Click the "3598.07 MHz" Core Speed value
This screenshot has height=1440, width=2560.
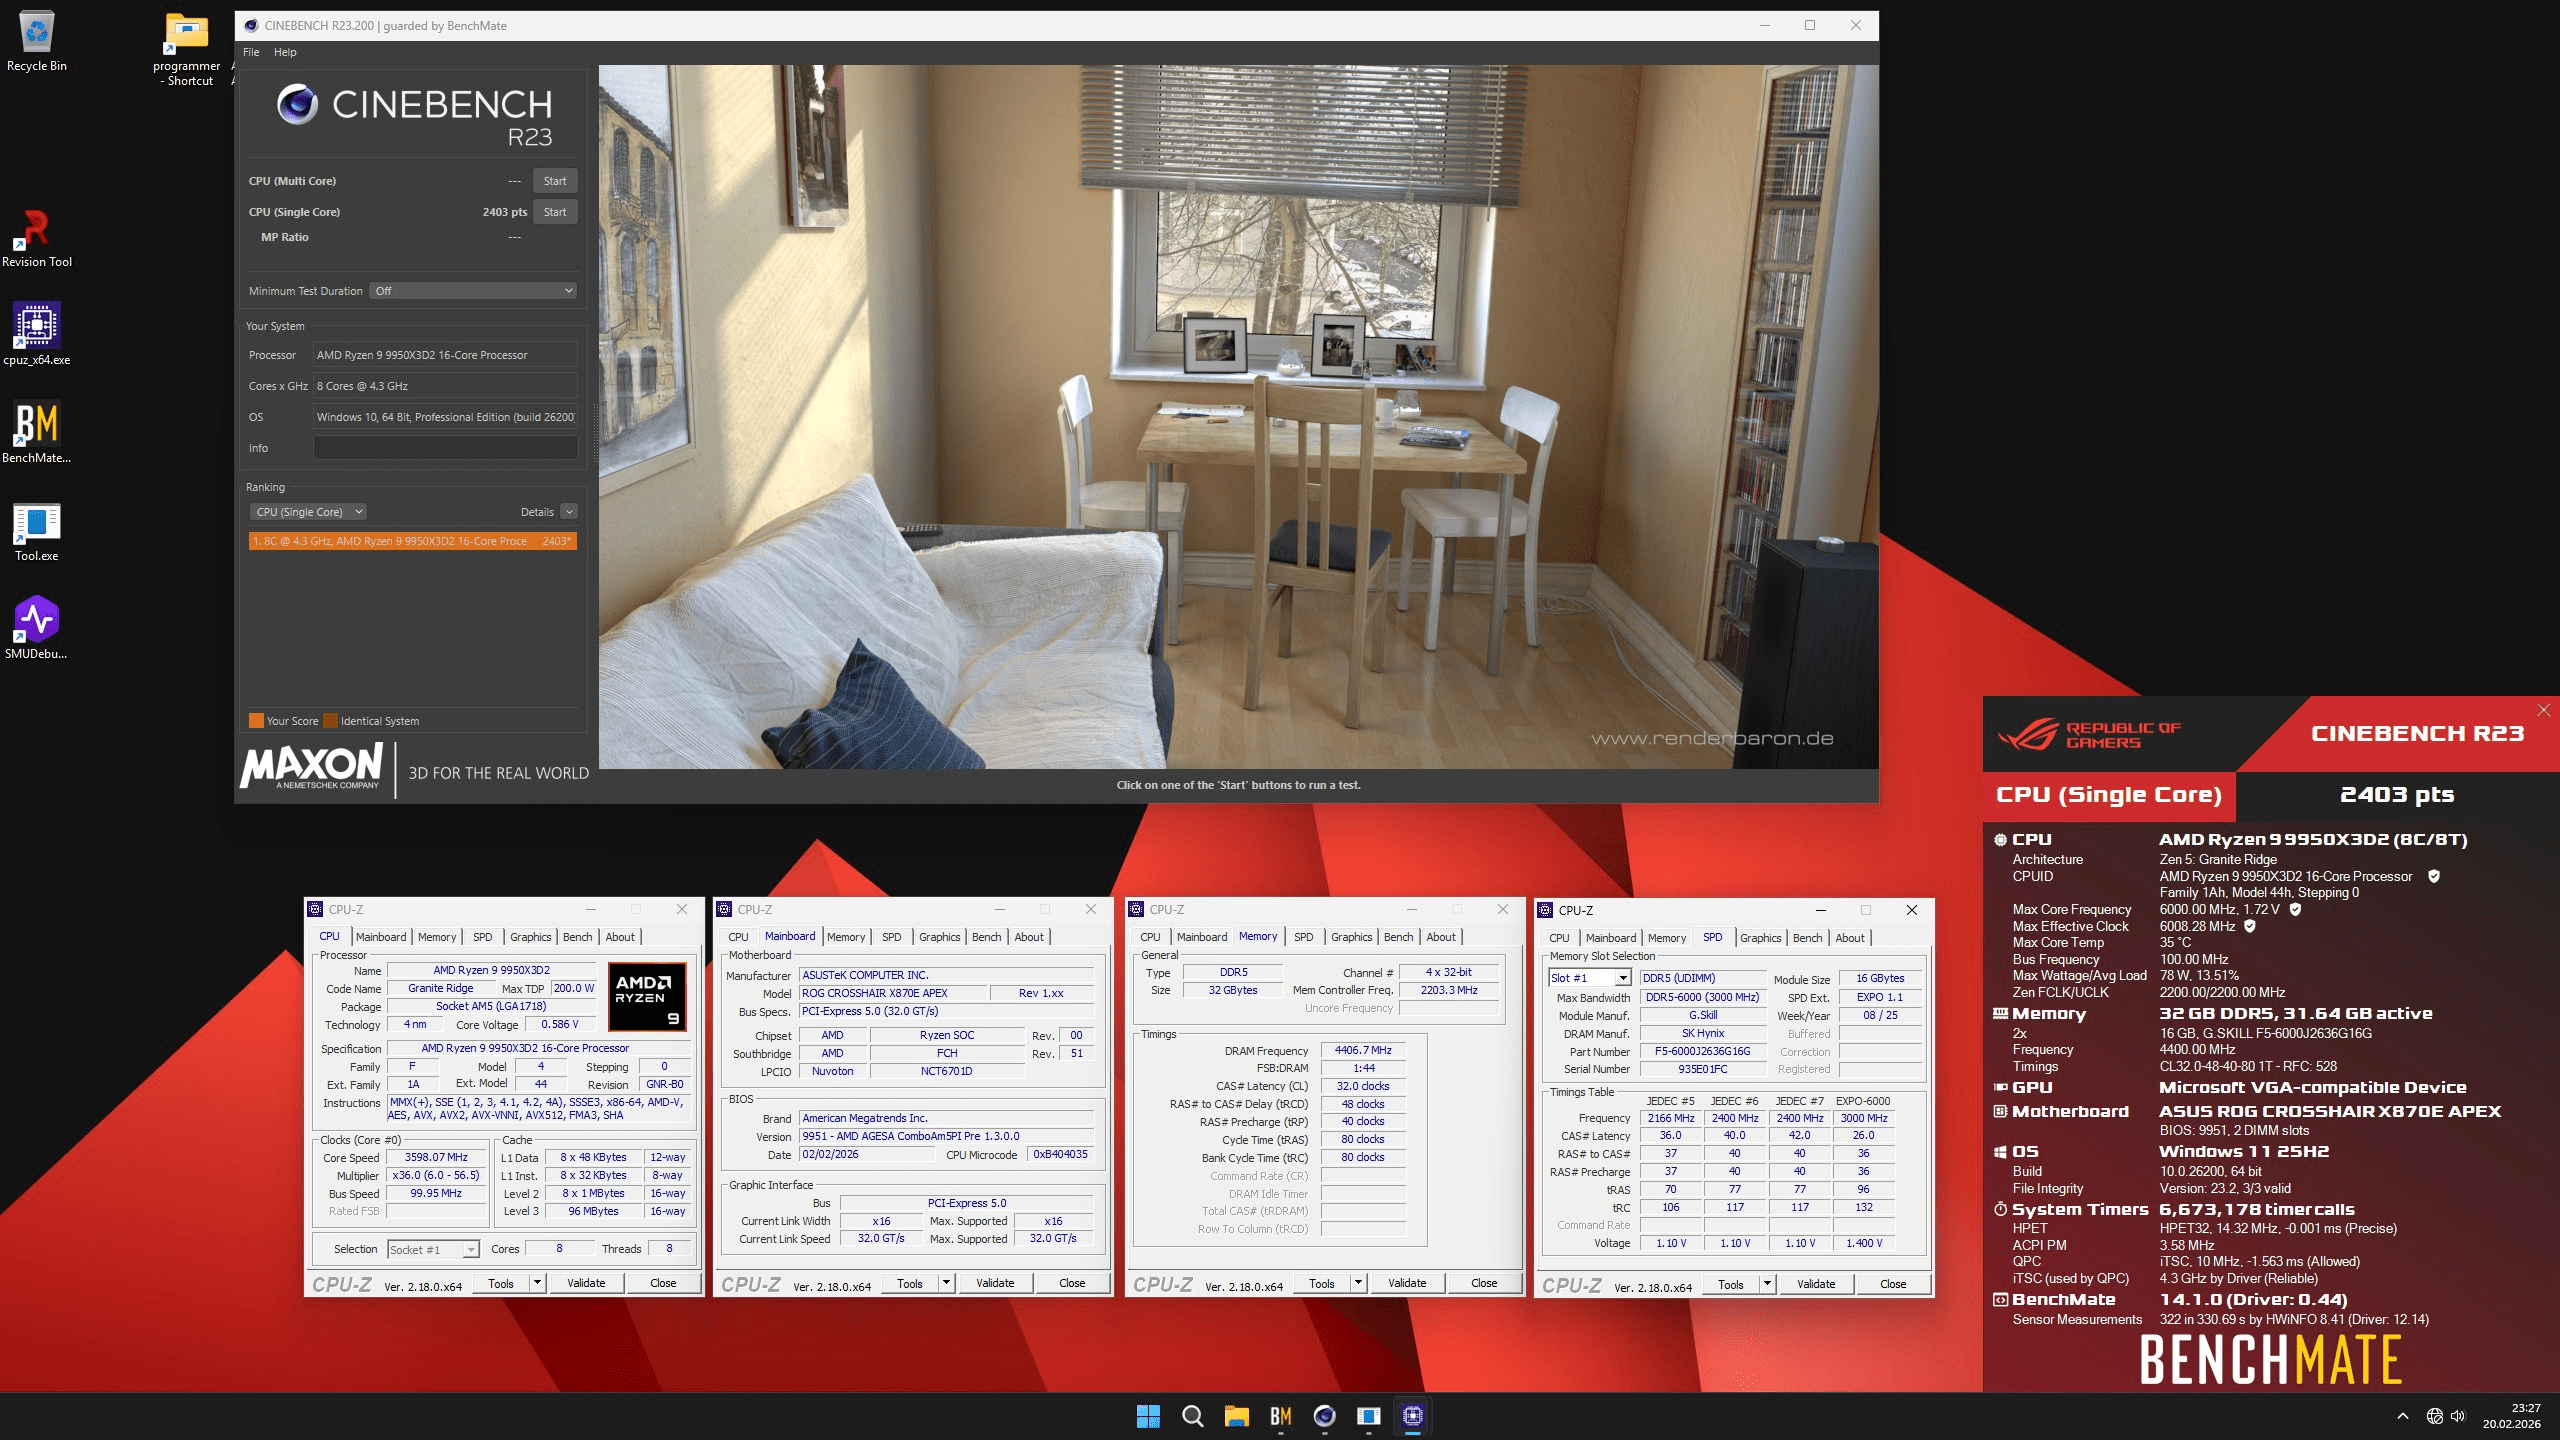[x=436, y=1157]
